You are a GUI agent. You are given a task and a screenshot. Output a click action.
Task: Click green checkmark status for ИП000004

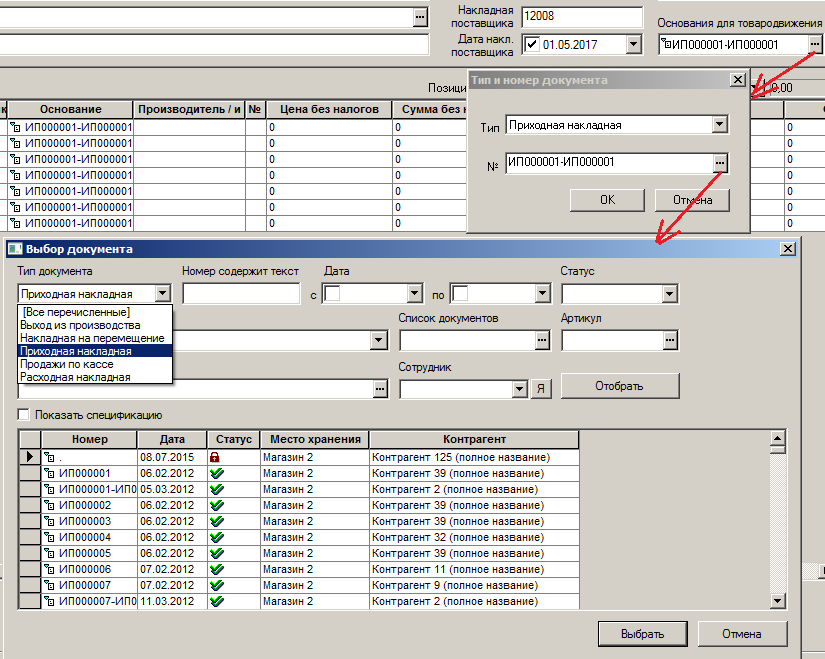click(216, 537)
